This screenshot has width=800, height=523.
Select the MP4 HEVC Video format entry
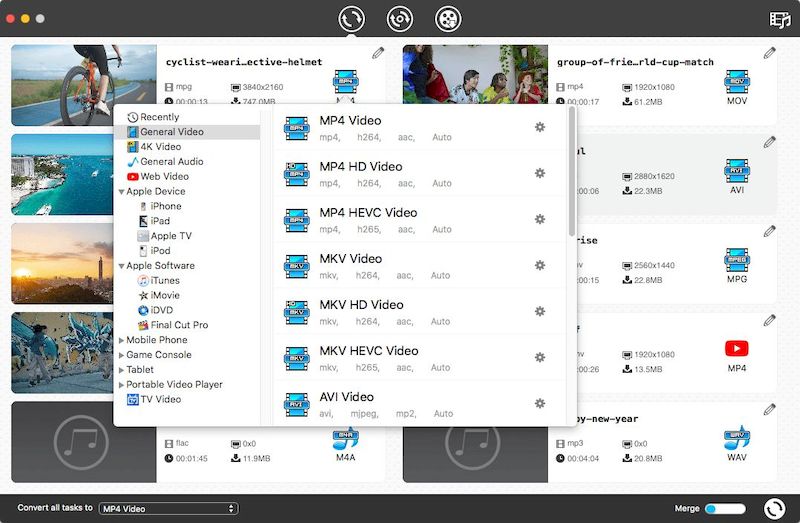pyautogui.click(x=419, y=219)
